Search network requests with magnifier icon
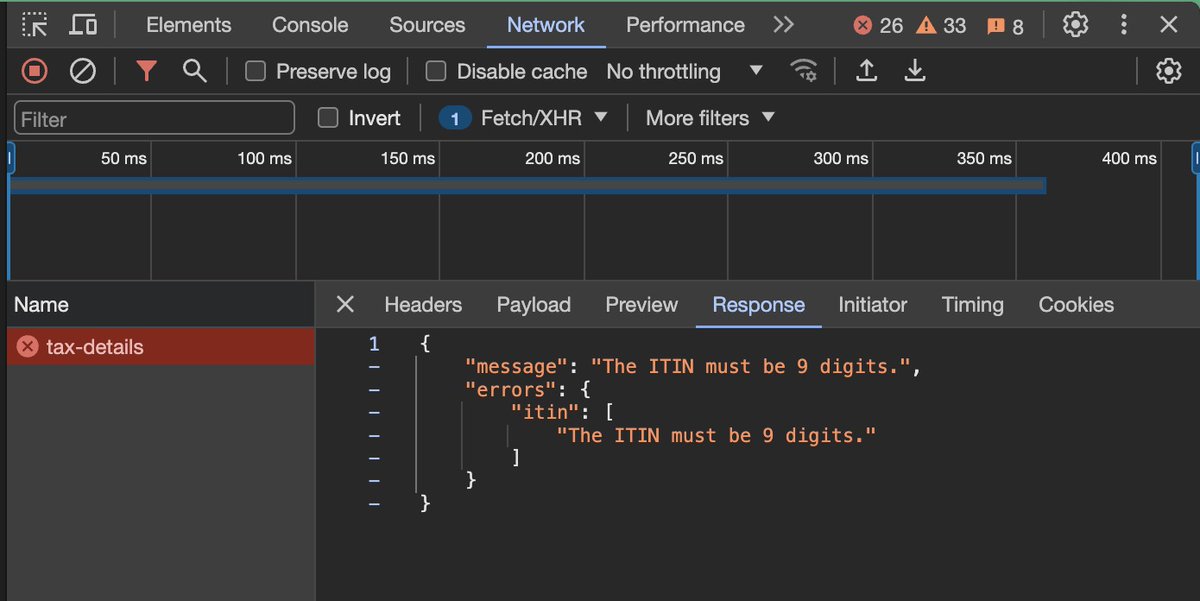1200x601 pixels. point(194,71)
